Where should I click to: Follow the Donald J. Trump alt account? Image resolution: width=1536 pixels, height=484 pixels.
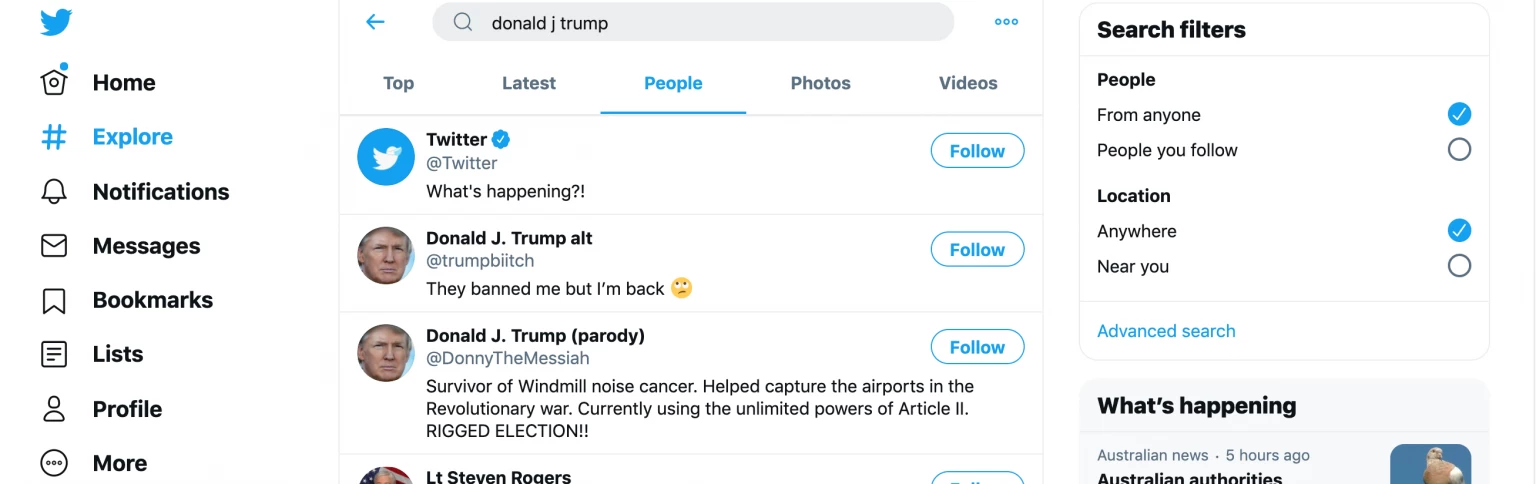click(977, 250)
